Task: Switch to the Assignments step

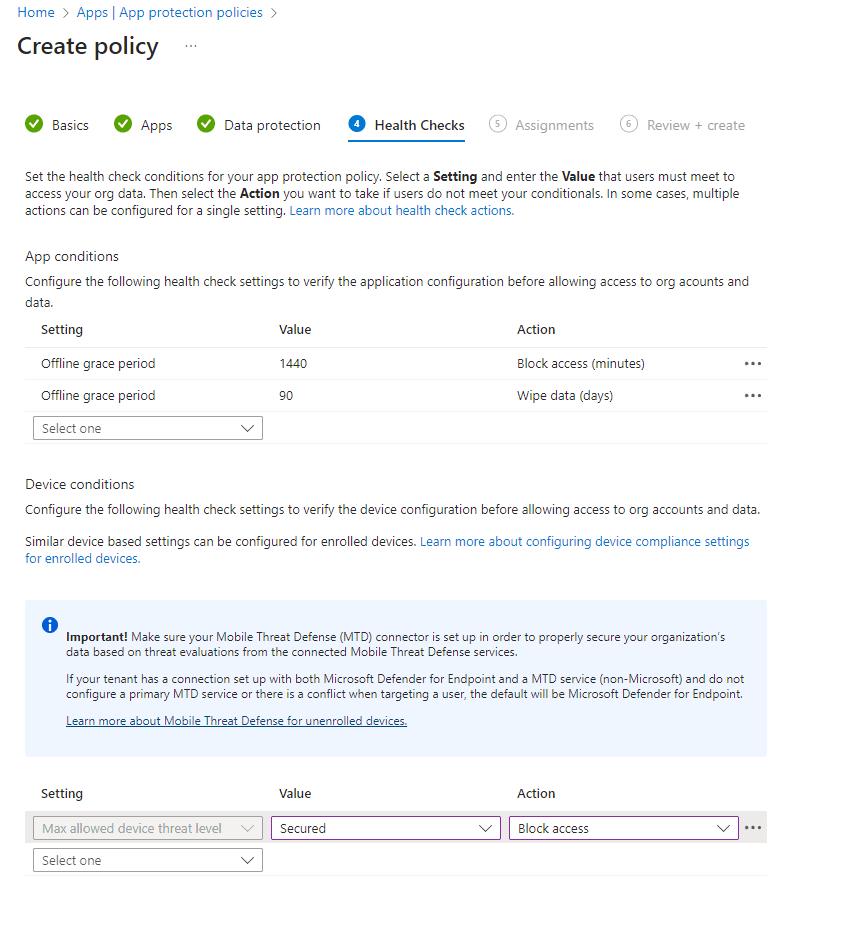Action: coord(553,124)
